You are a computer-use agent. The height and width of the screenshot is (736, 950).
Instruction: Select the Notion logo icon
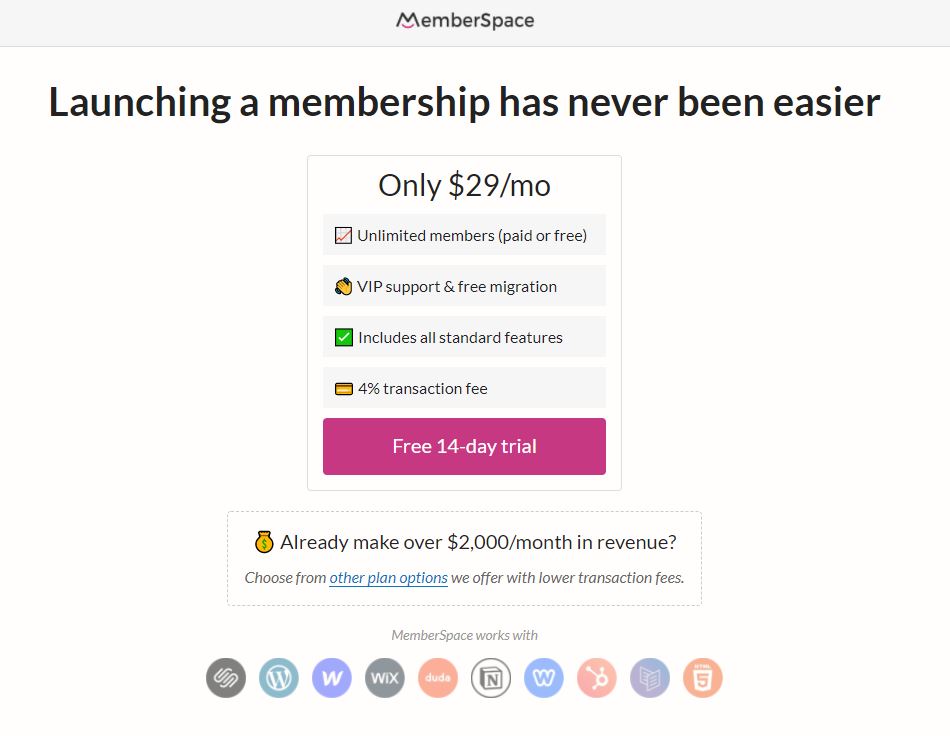point(491,678)
